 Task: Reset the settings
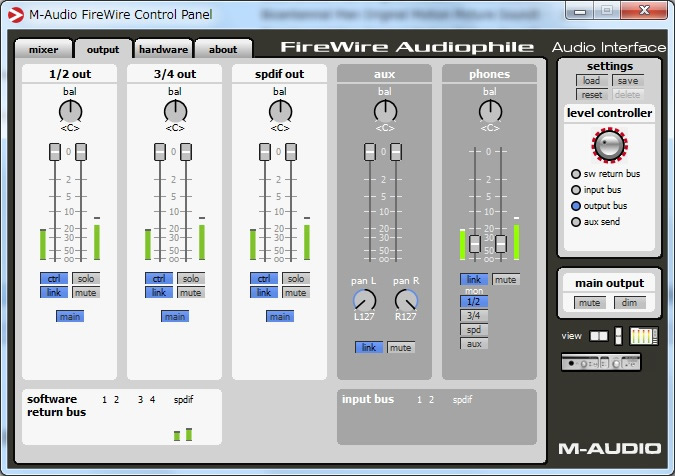click(592, 94)
